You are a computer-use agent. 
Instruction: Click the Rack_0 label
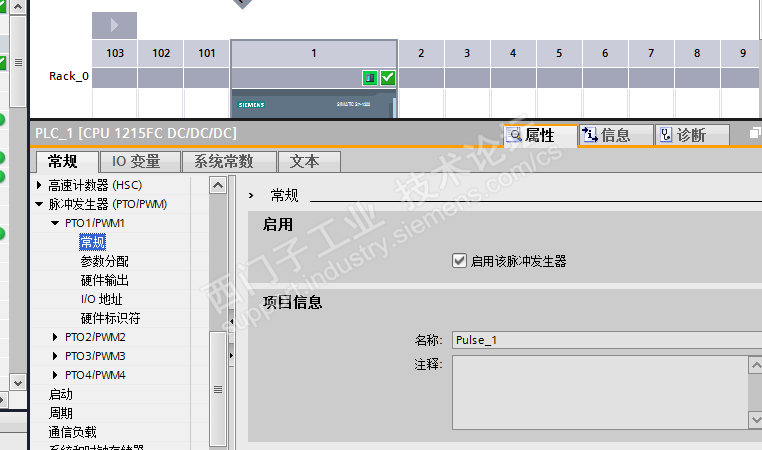(x=69, y=76)
